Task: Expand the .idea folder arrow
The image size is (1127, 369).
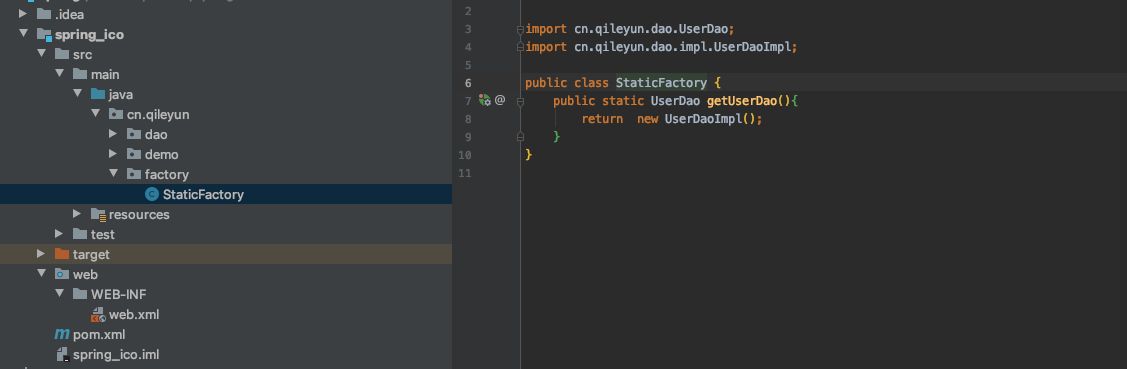Action: pyautogui.click(x=23, y=14)
